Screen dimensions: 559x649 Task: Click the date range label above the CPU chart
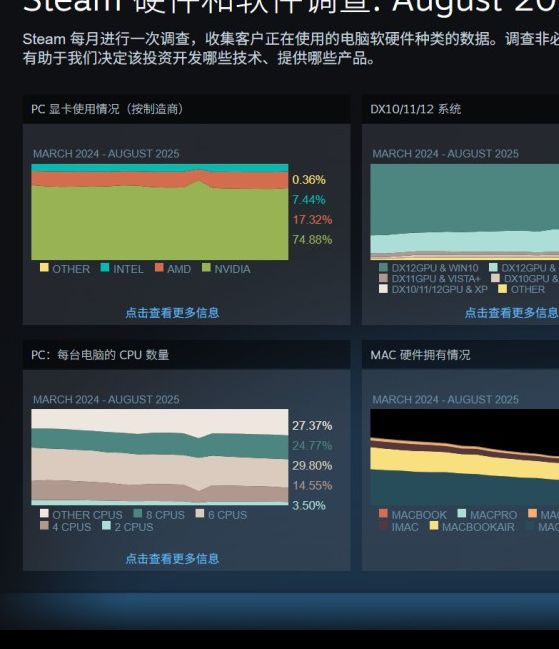coord(106,400)
